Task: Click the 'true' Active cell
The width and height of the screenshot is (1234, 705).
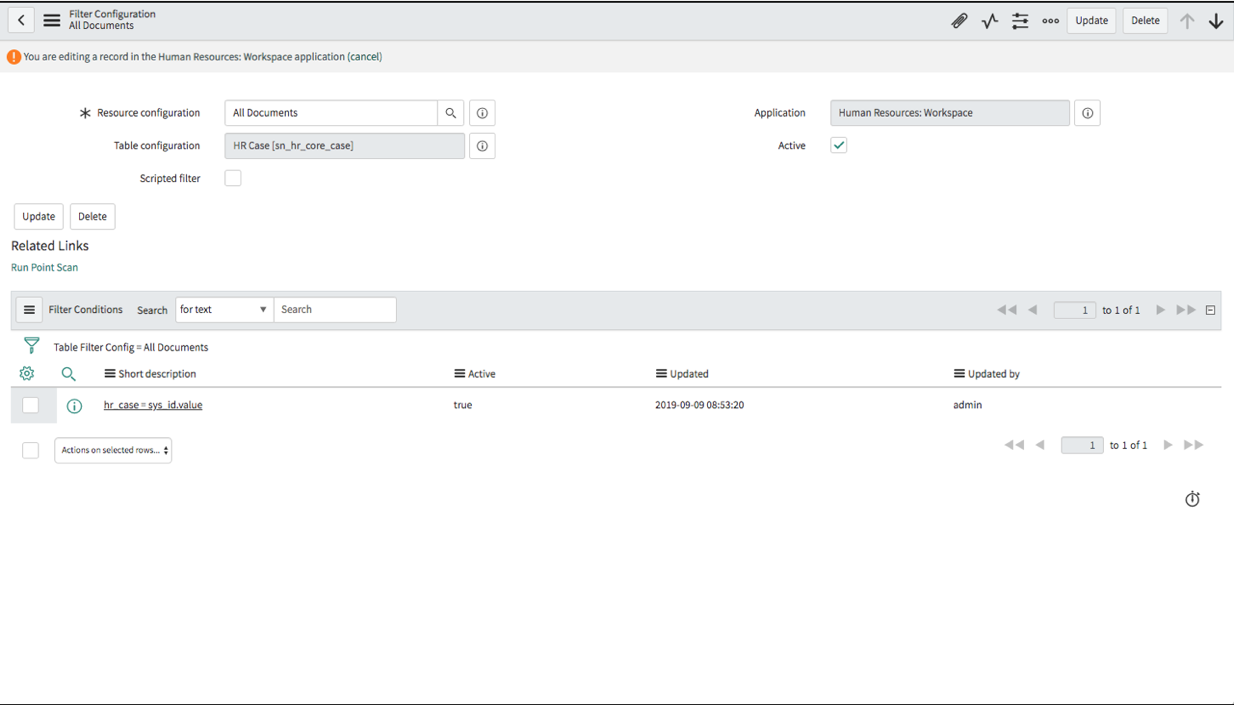Action: pyautogui.click(x=463, y=405)
